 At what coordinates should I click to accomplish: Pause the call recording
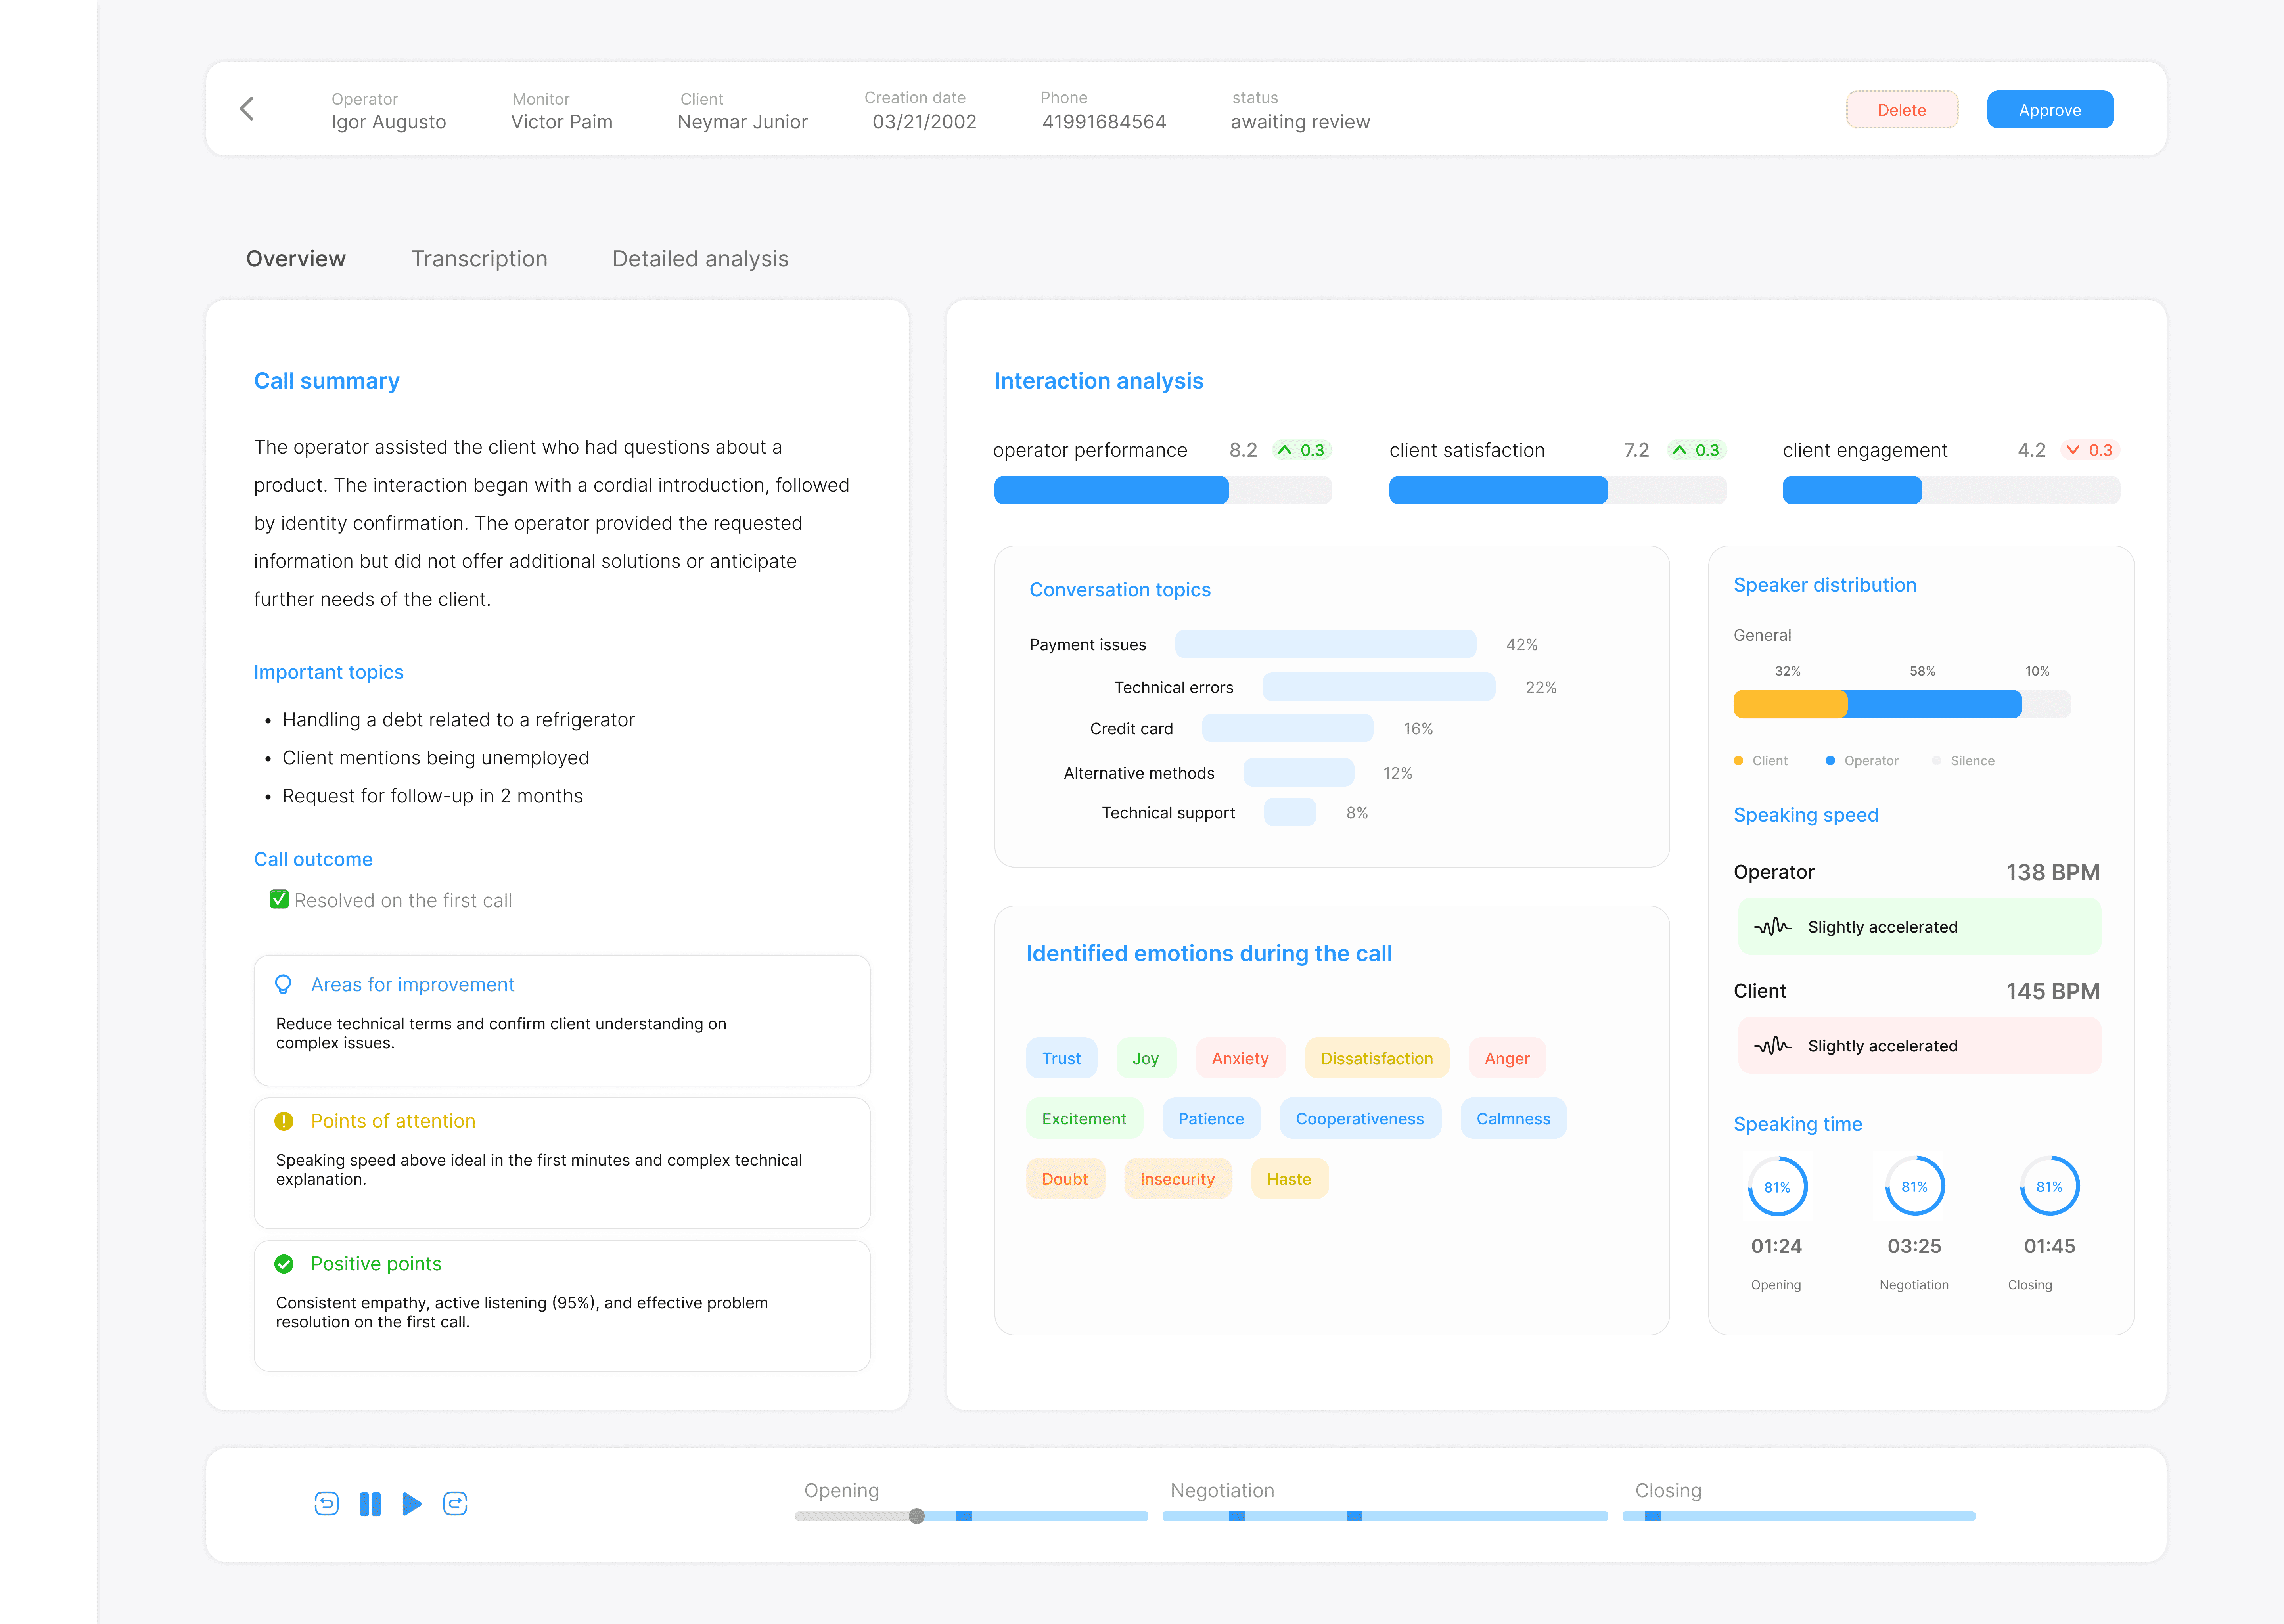coord(370,1504)
